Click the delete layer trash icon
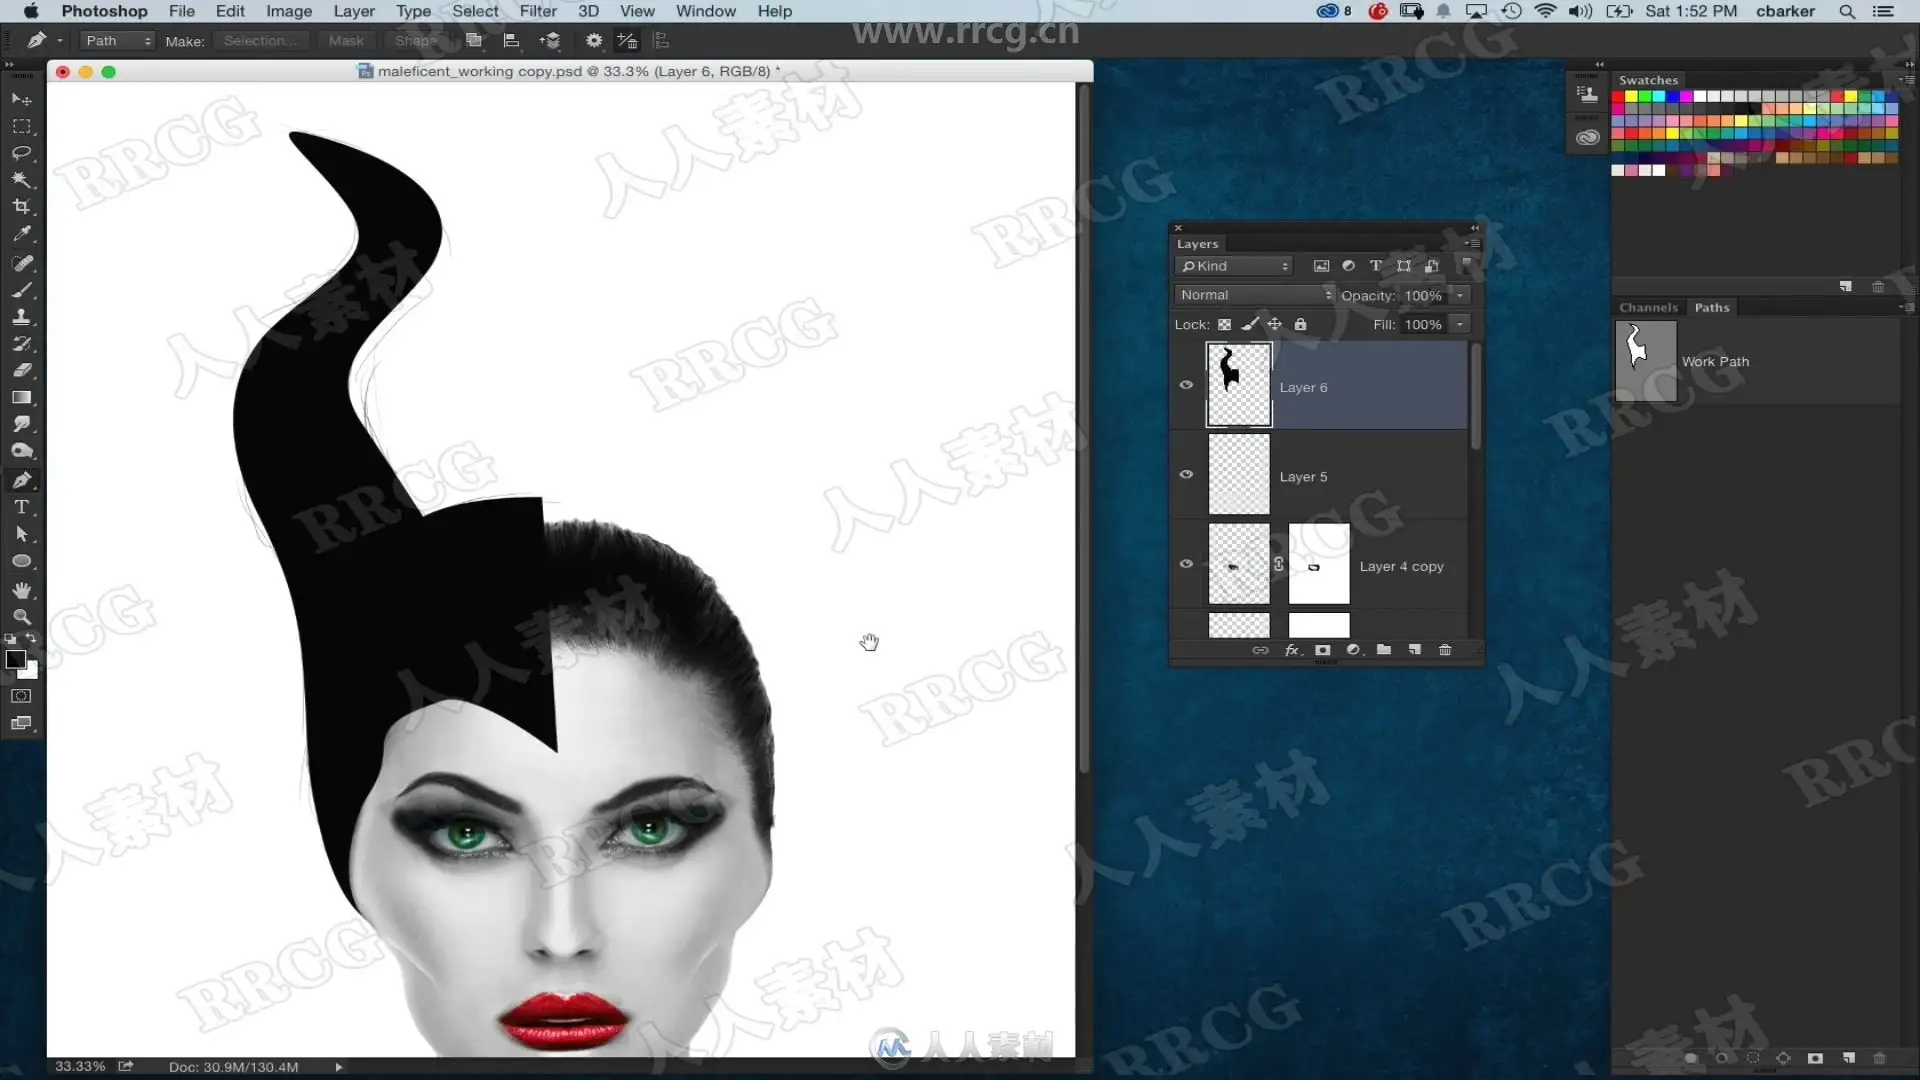This screenshot has height=1080, width=1920. tap(1445, 650)
